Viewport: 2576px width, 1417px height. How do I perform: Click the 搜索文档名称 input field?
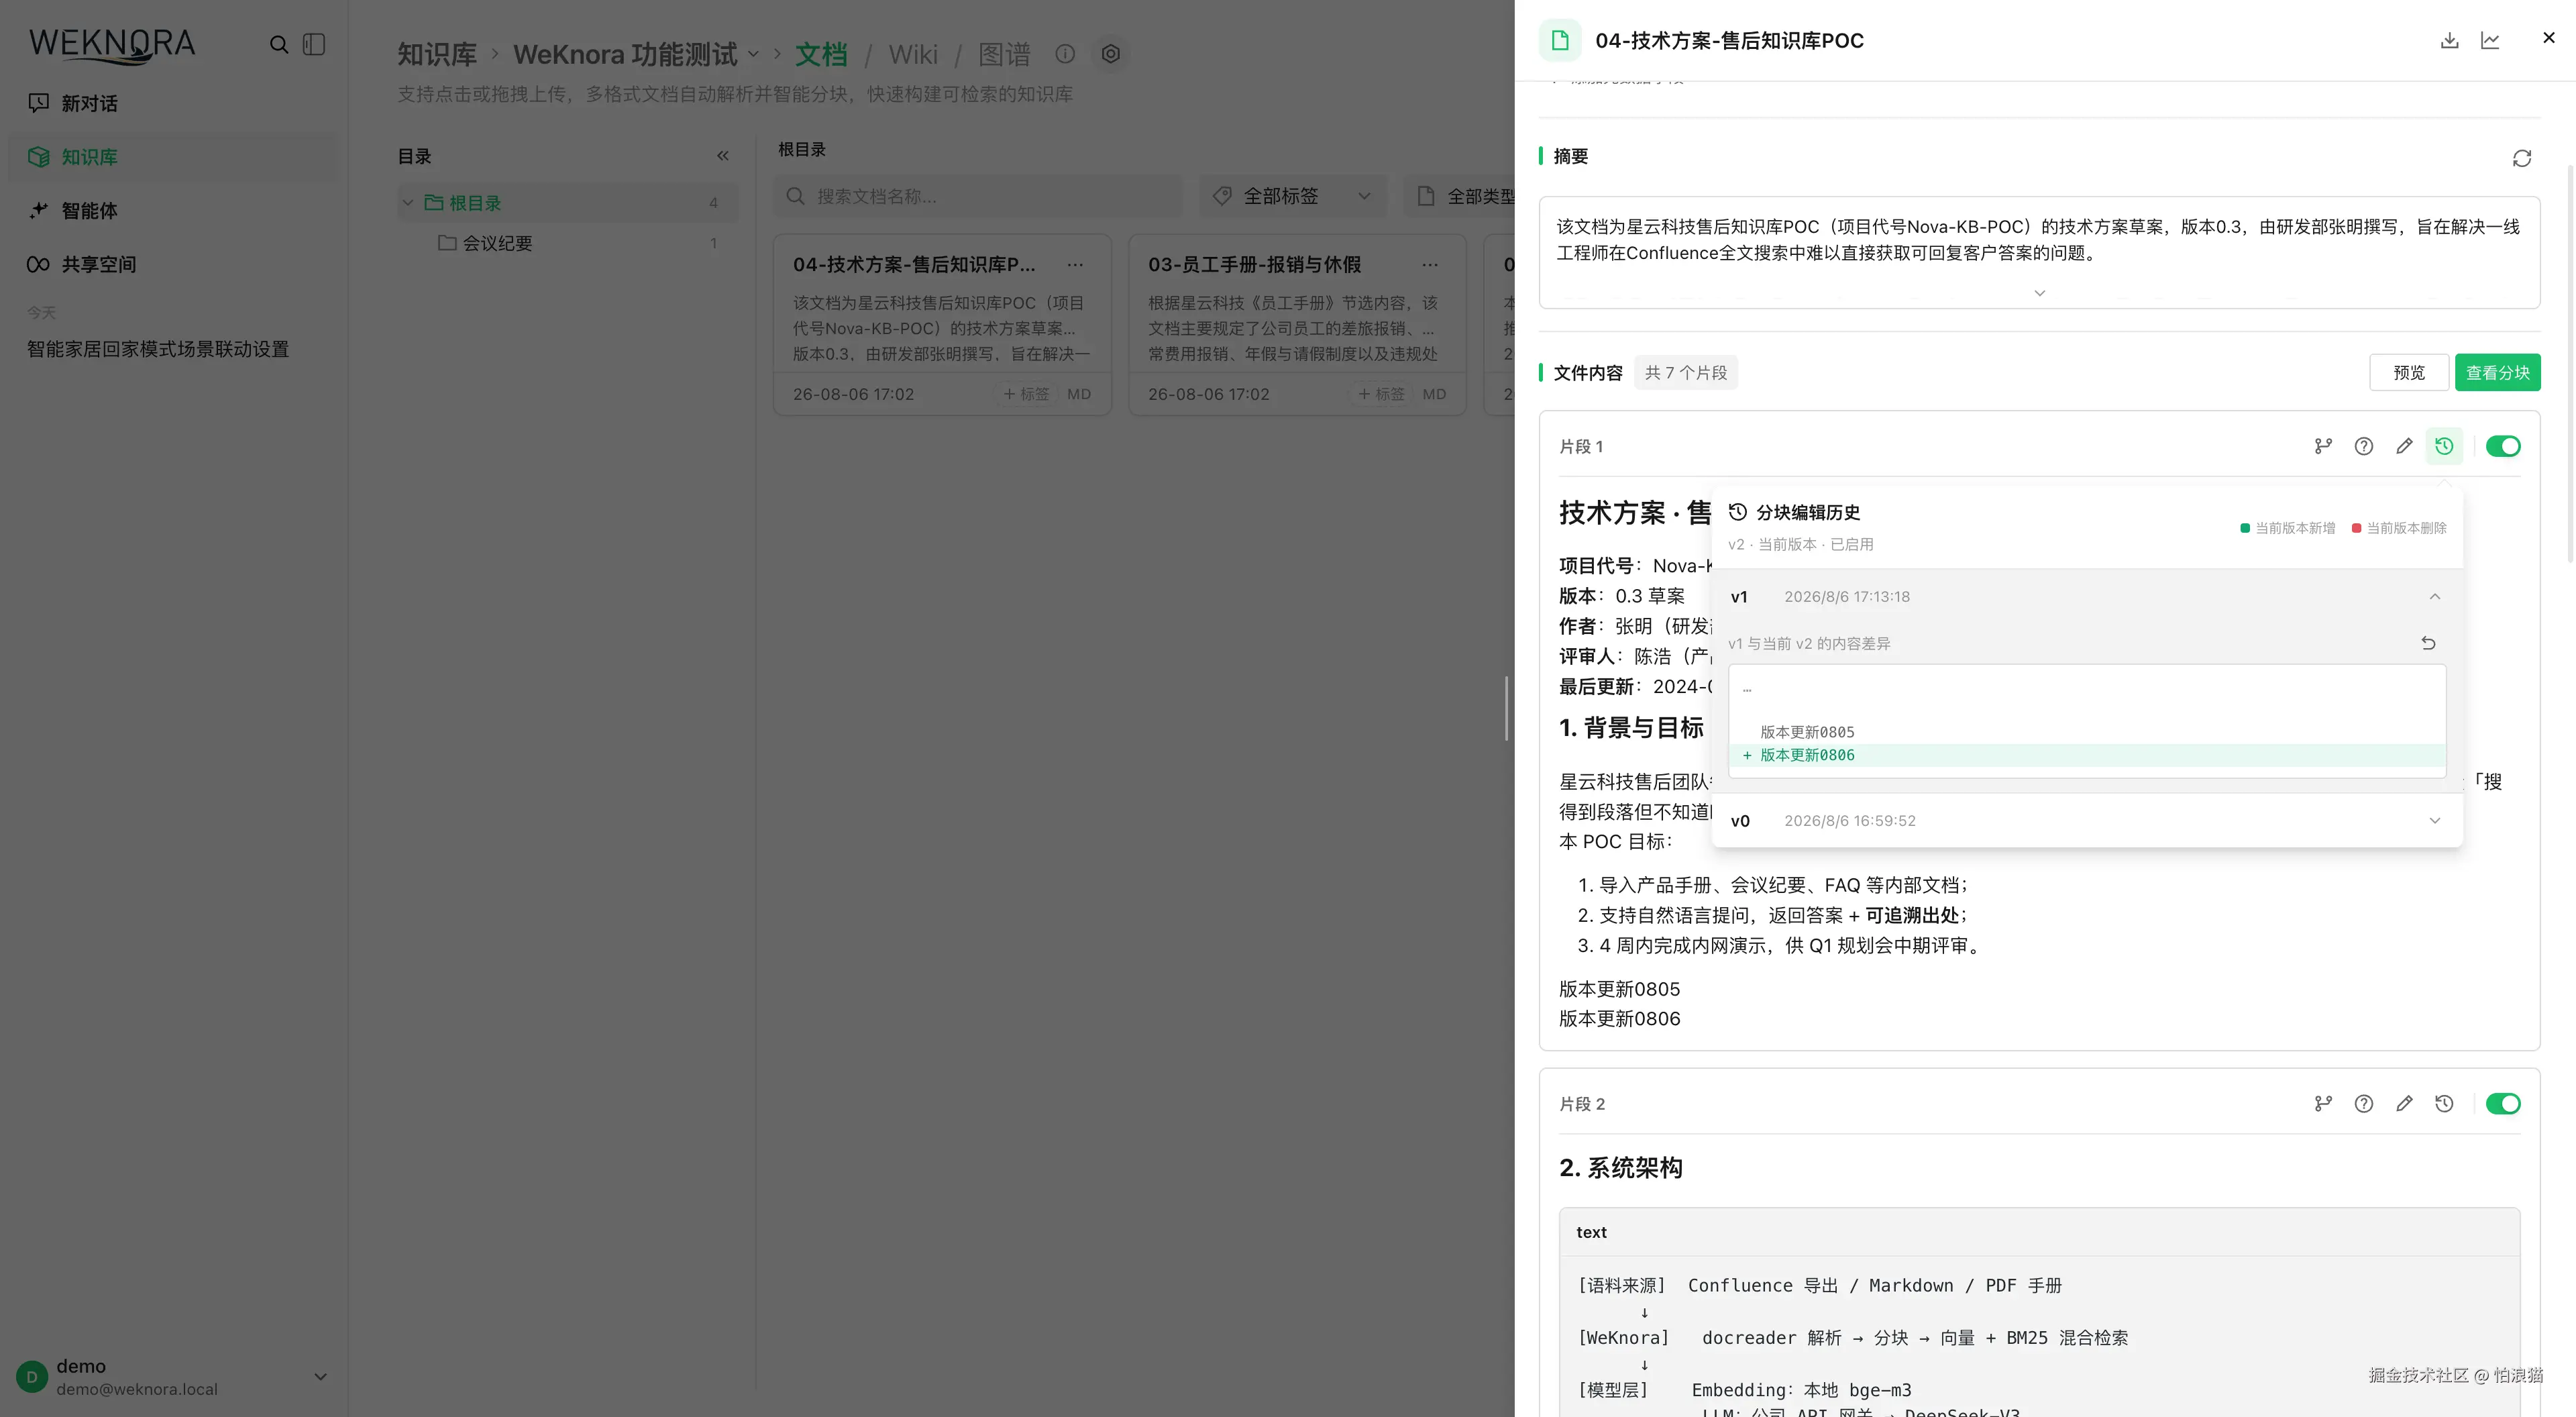978,196
